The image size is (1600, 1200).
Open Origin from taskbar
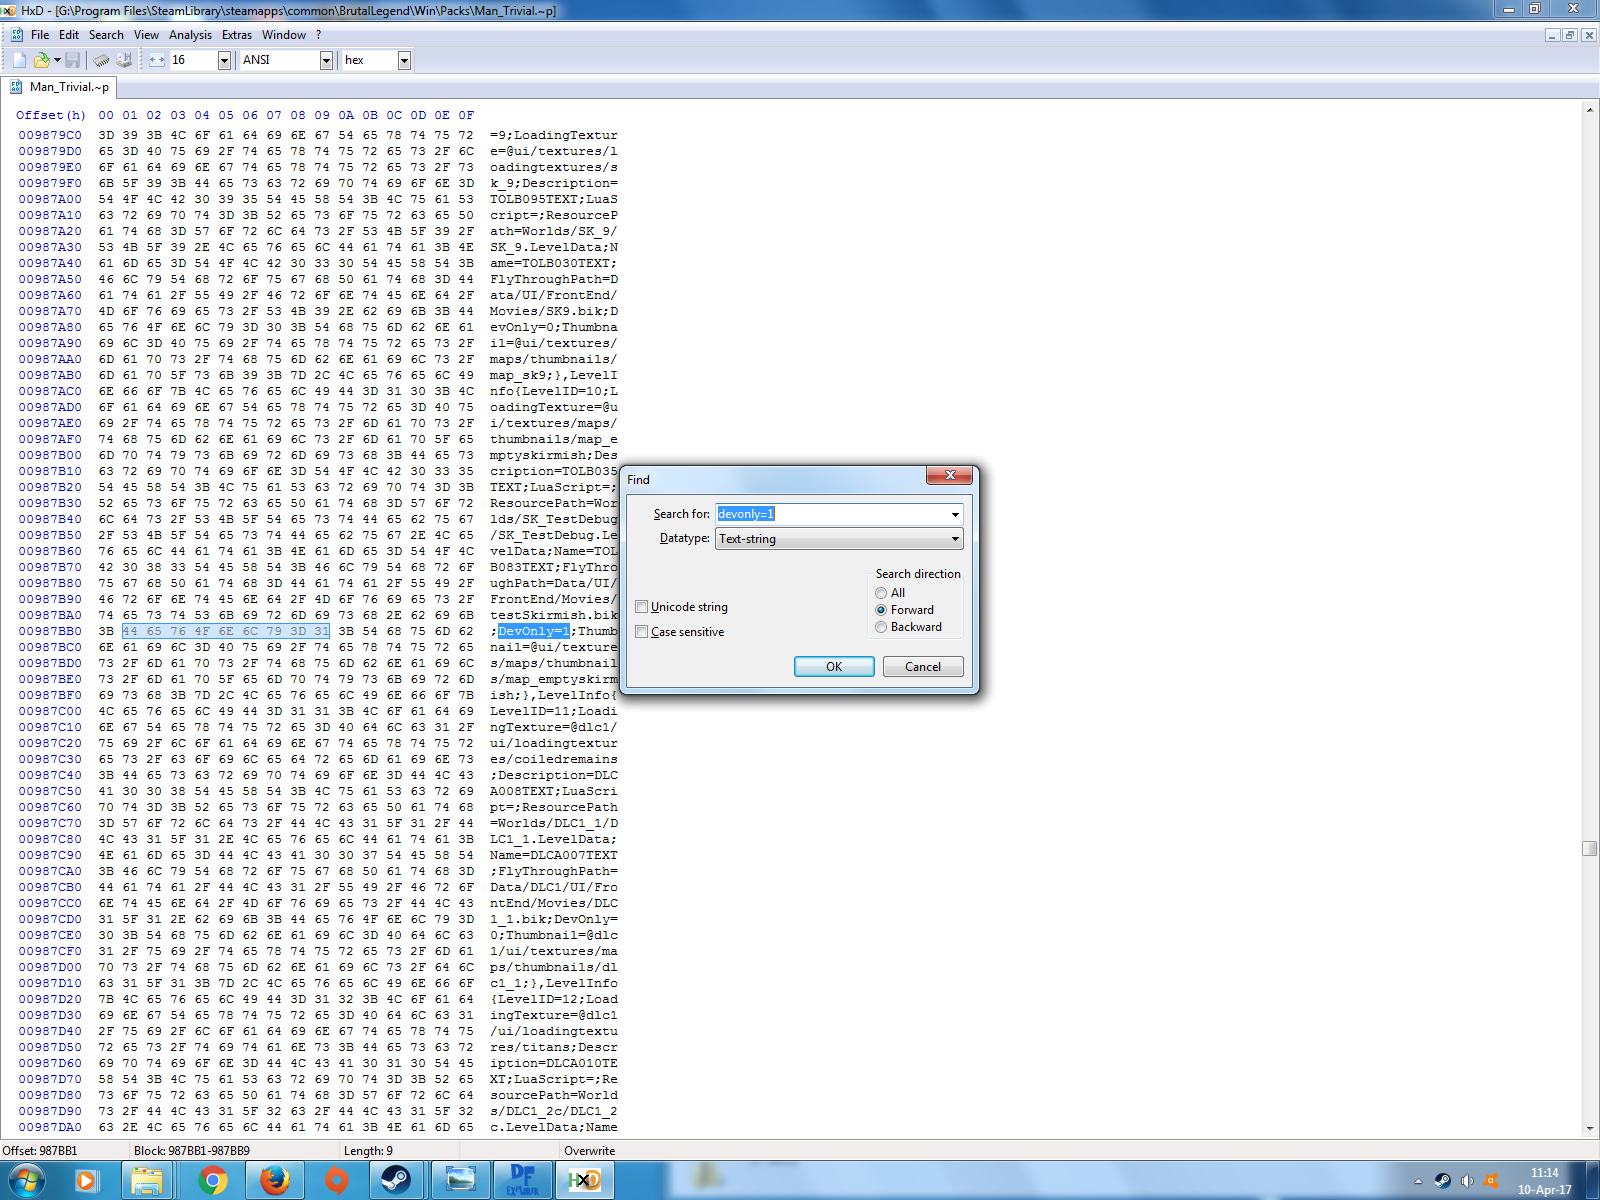[337, 1181]
